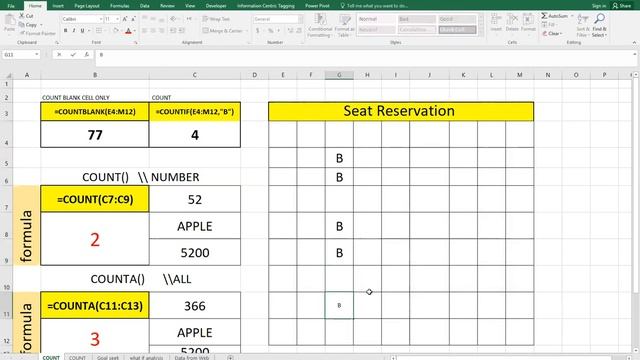Add a new sheet with the plus button
This screenshot has width=640, height=360.
[230, 358]
